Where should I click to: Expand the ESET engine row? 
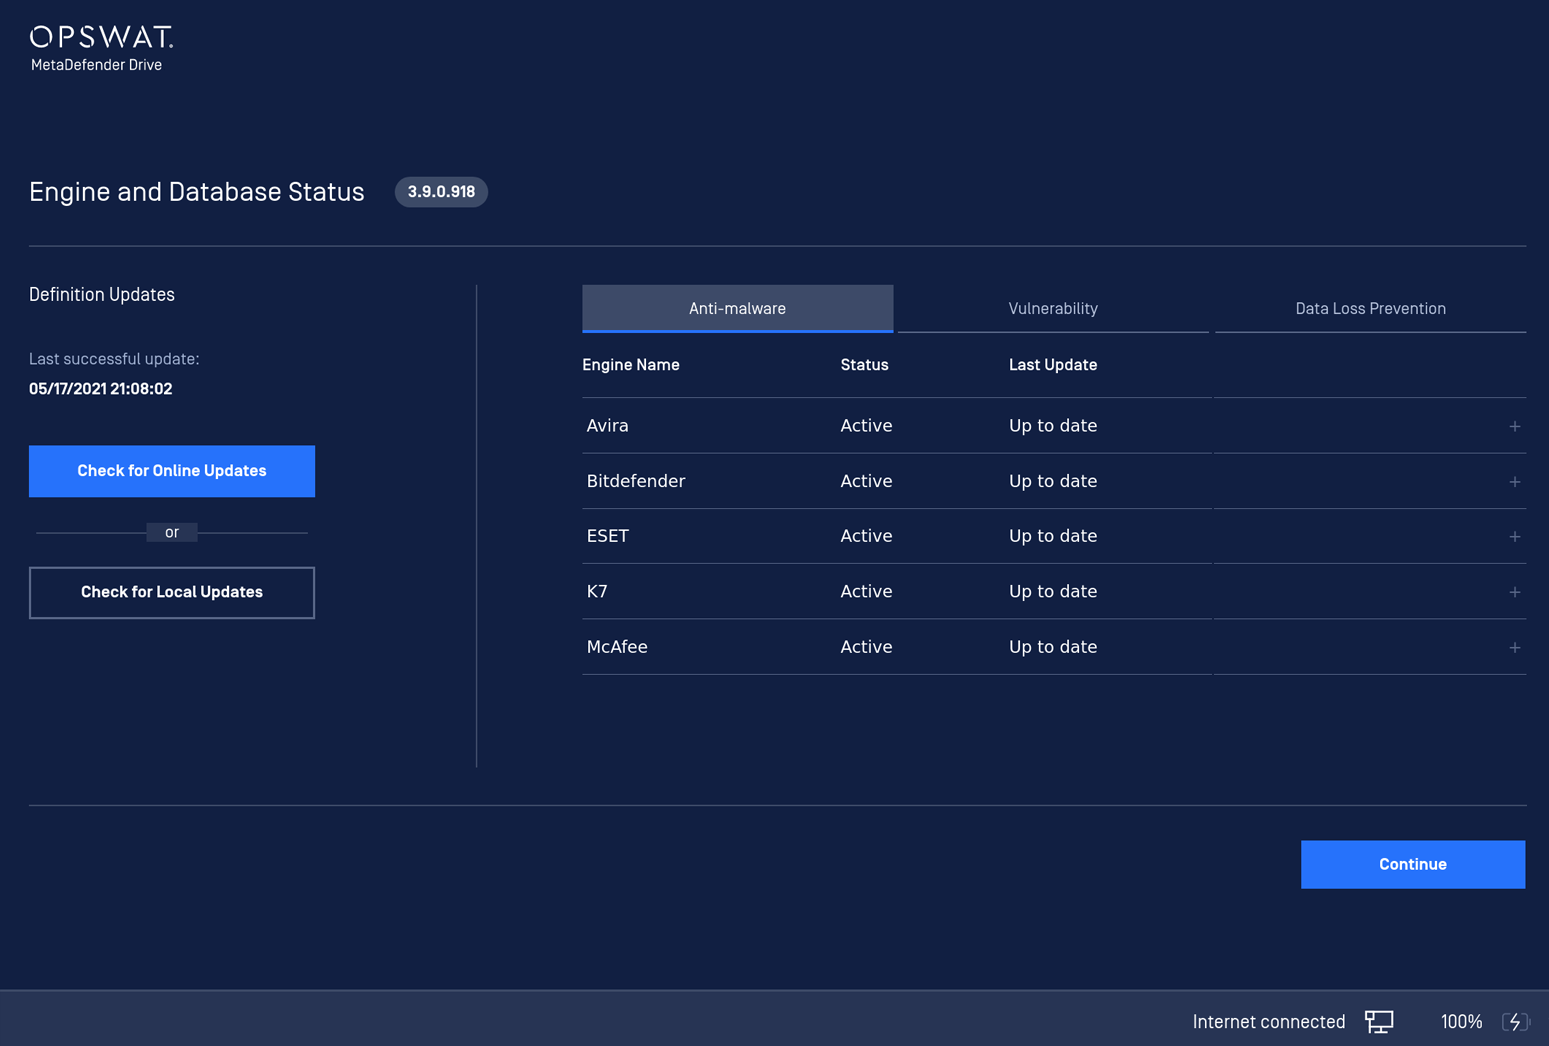point(1514,536)
